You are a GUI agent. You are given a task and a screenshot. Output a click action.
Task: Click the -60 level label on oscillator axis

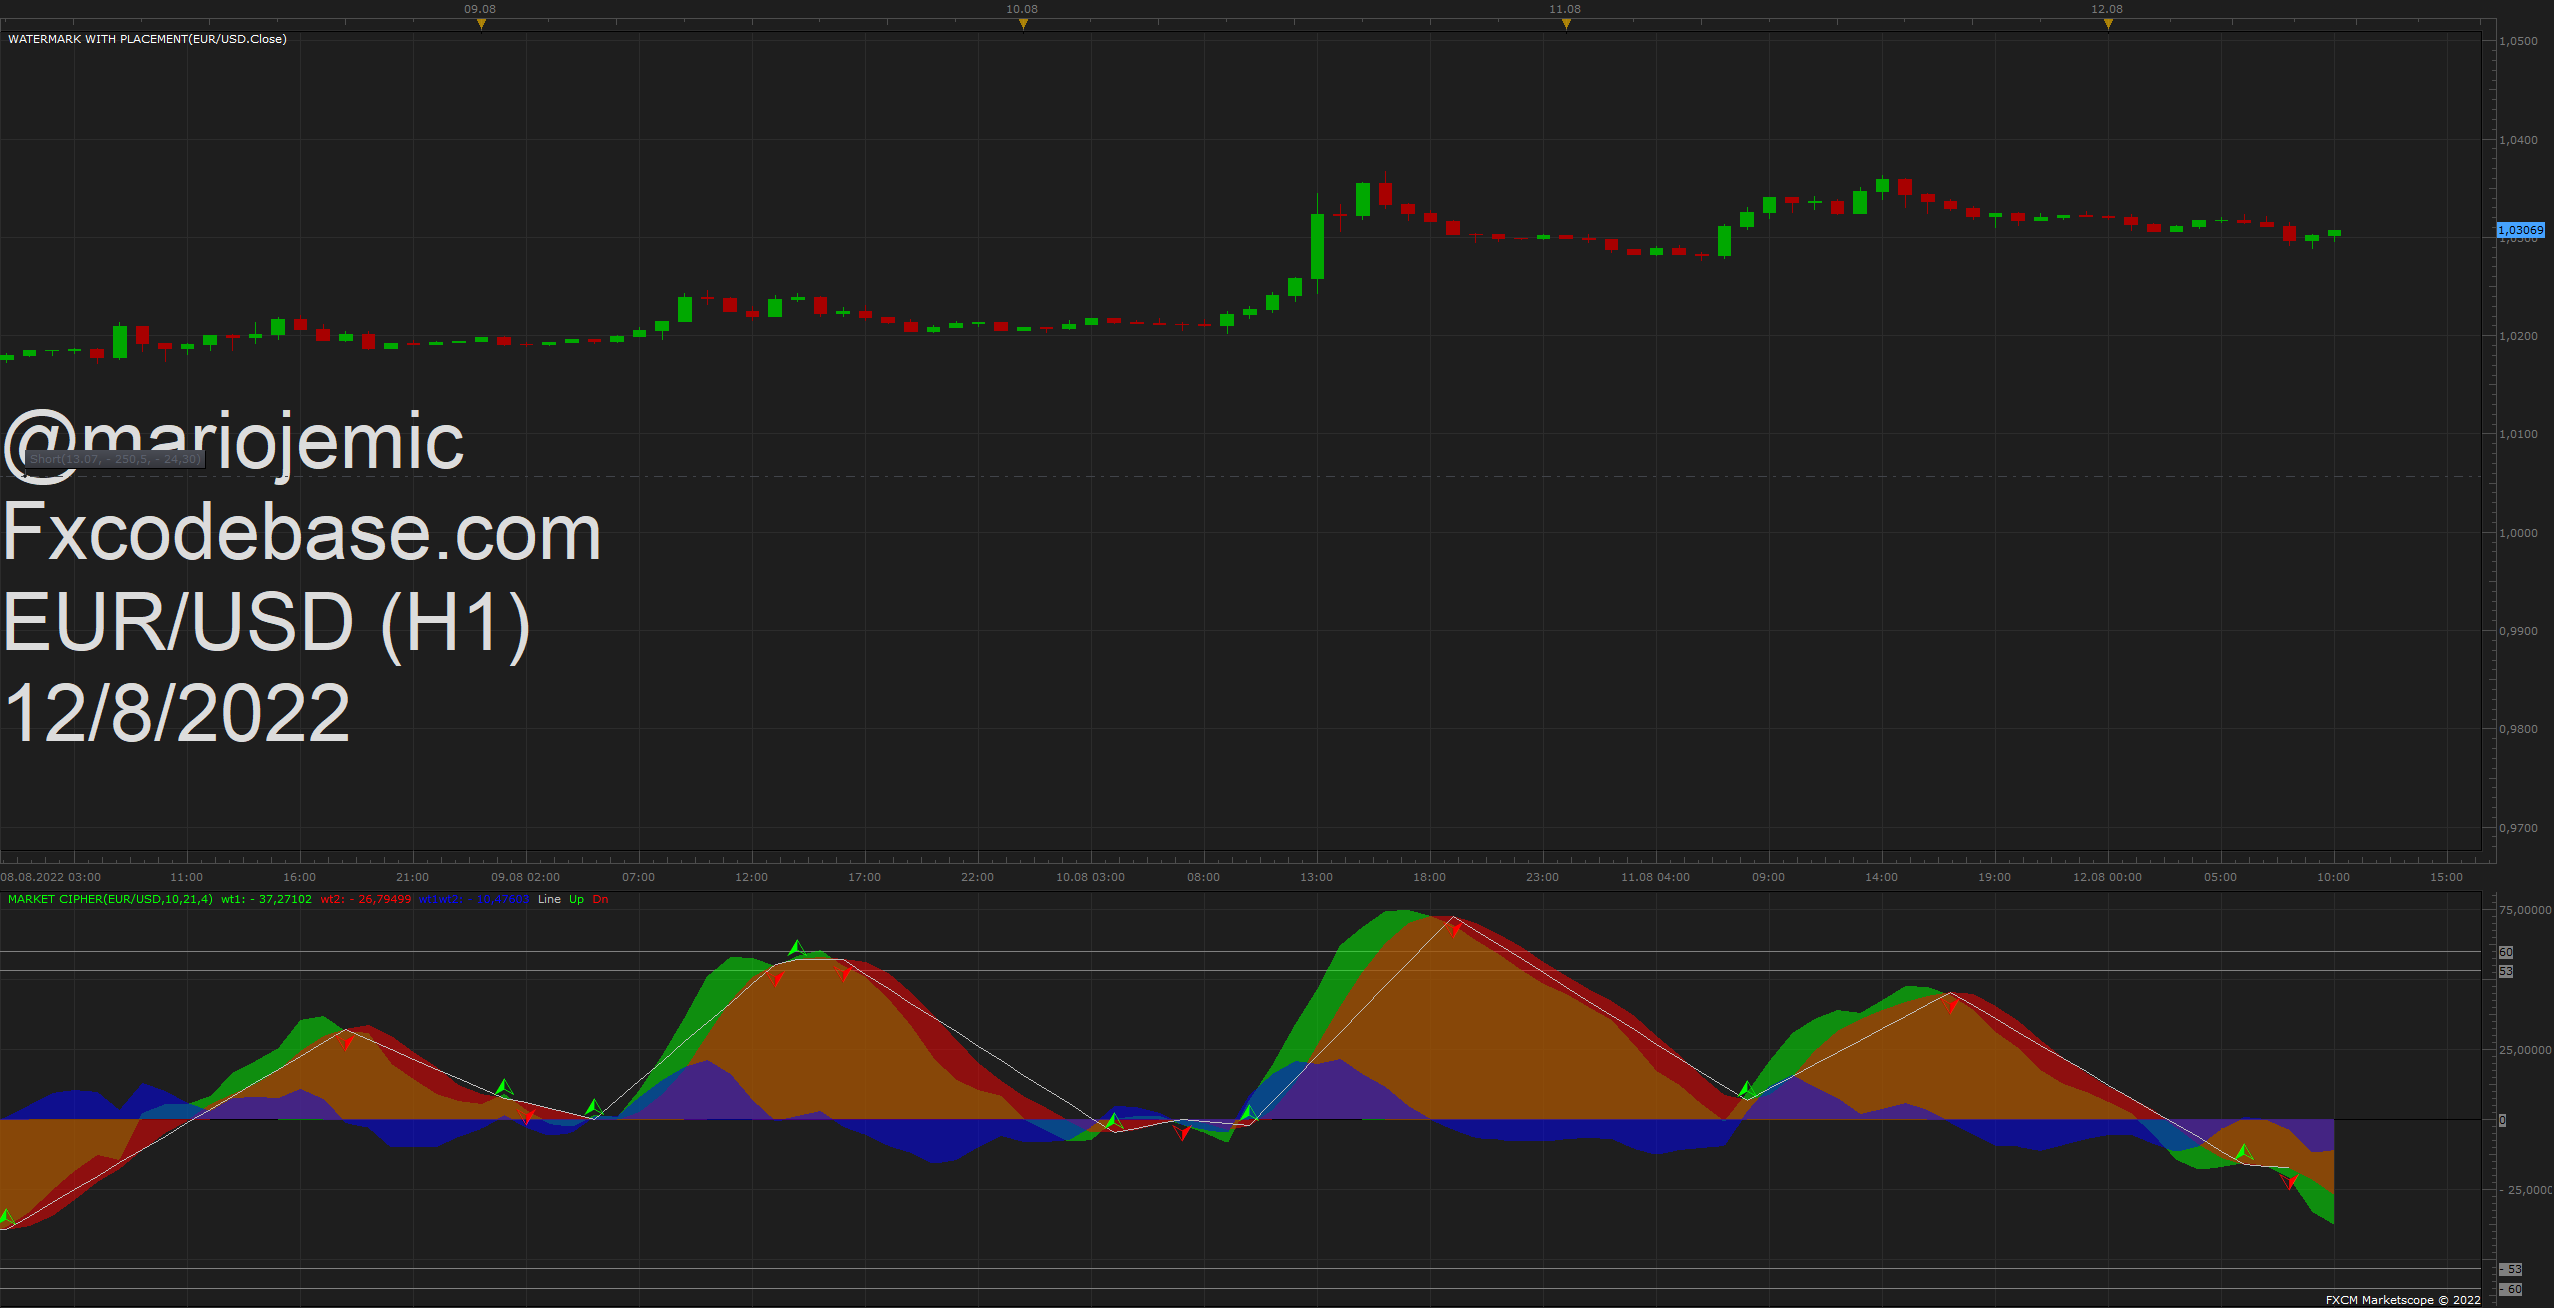2510,1289
